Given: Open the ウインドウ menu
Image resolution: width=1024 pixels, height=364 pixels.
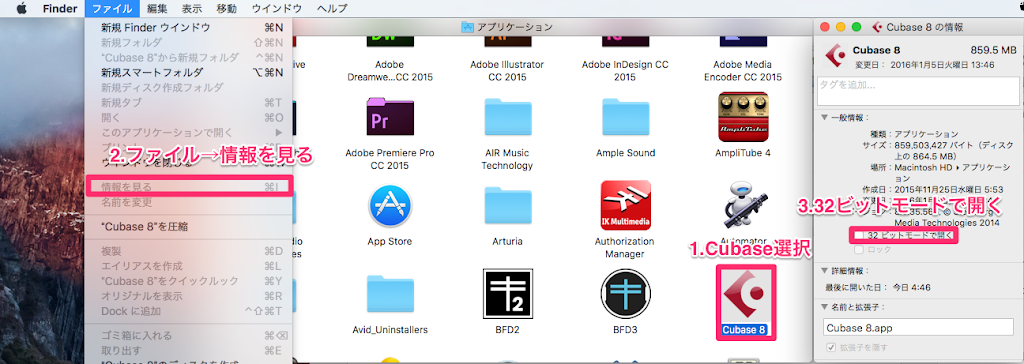Looking at the screenshot, I should point(277,8).
